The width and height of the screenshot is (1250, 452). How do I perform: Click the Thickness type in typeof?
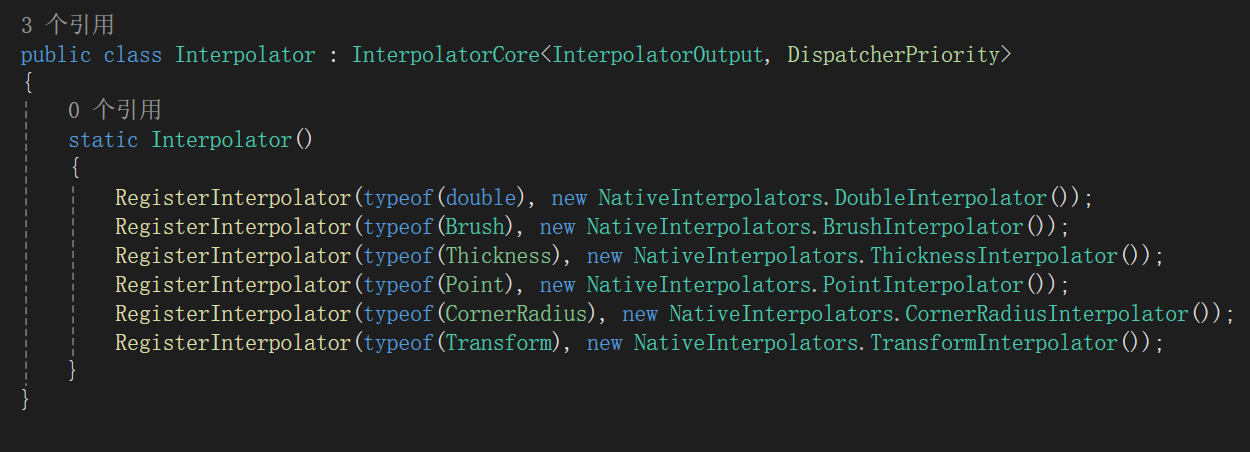(499, 256)
